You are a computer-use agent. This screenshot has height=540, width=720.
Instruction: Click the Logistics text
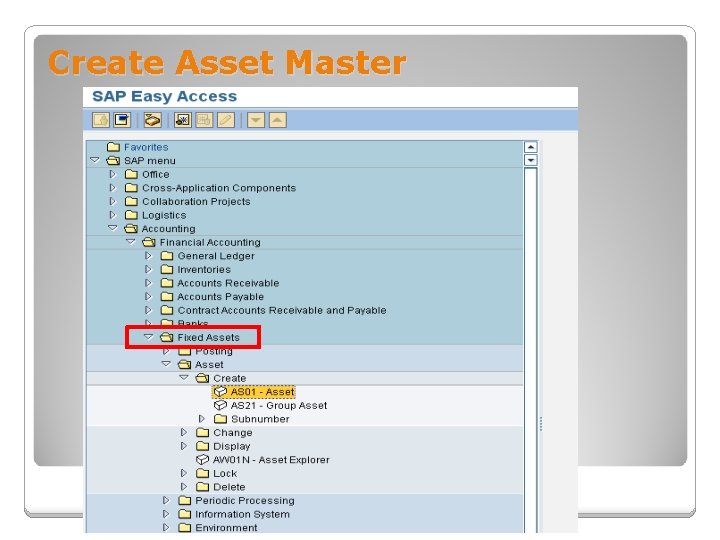pyautogui.click(x=164, y=215)
